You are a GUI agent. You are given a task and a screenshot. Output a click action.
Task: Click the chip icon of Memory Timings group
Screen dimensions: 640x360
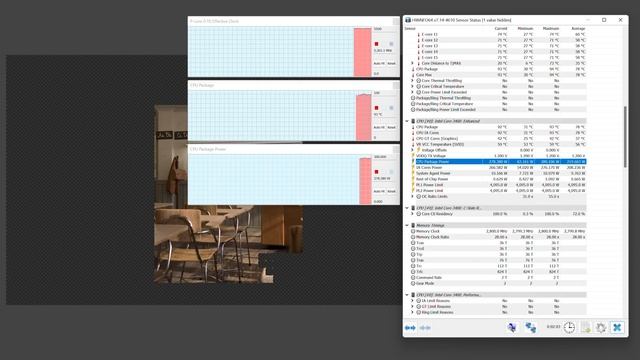click(413, 225)
